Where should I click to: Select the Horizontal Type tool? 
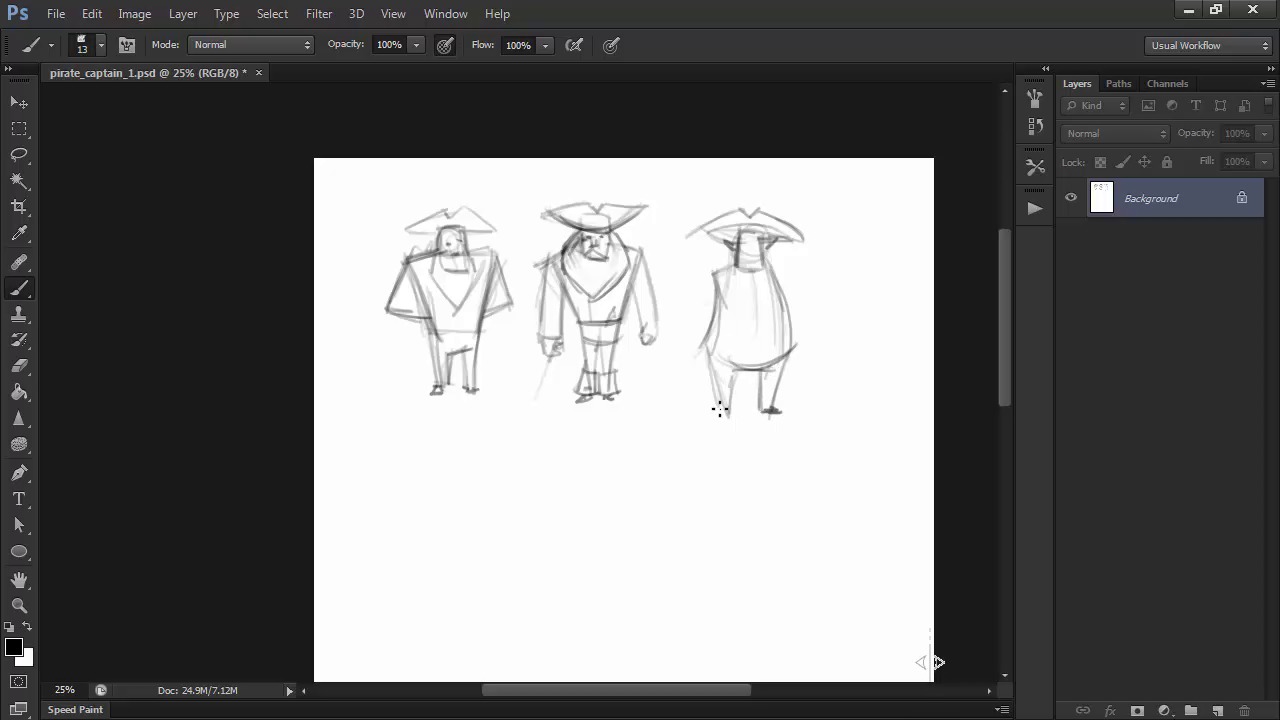[19, 499]
